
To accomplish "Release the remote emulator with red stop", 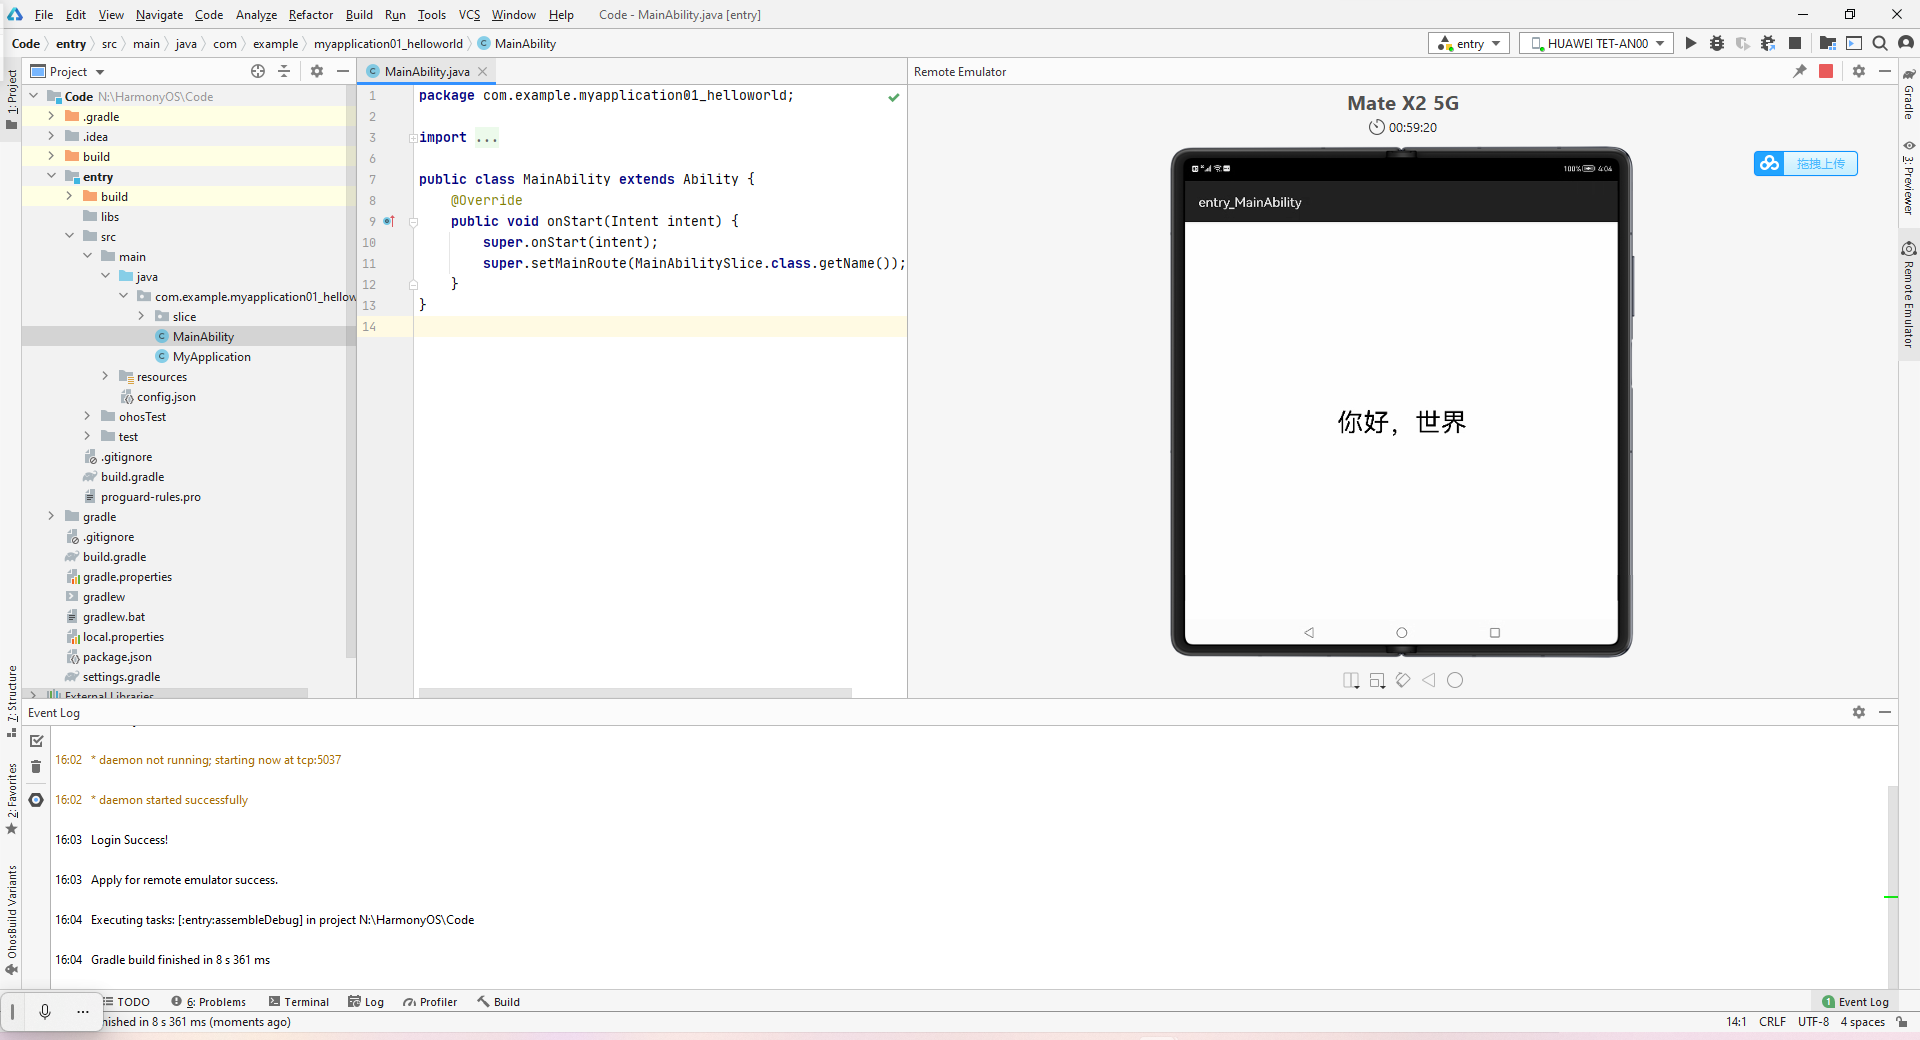I will (1826, 71).
